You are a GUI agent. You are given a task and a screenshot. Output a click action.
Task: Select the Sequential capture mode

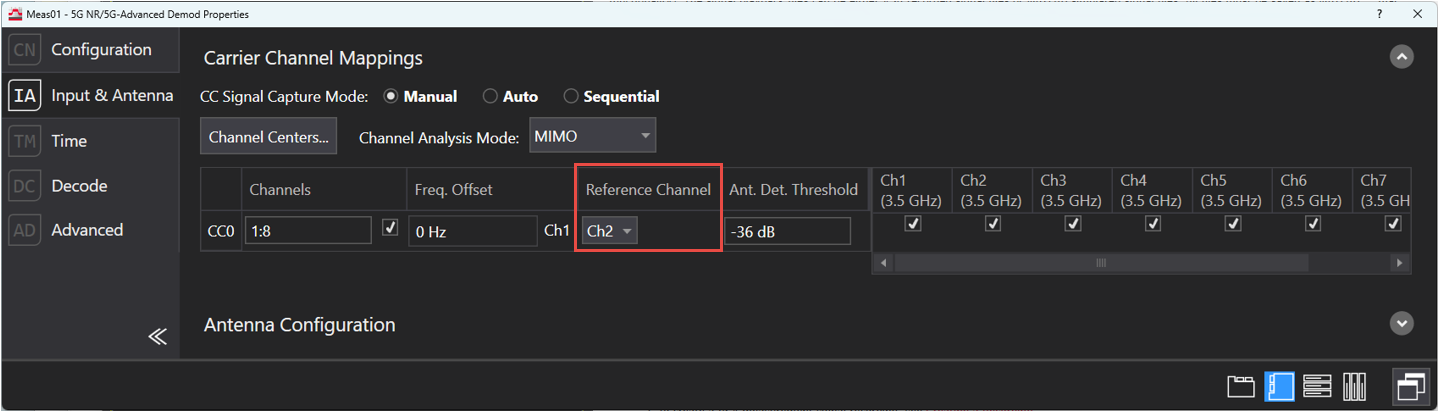point(571,97)
